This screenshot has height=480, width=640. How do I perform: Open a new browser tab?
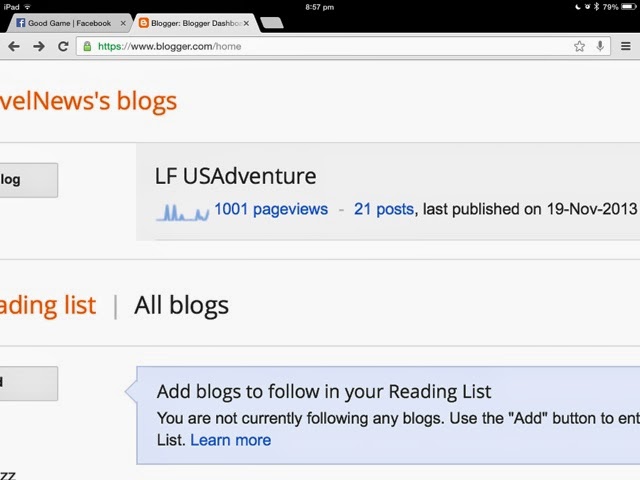[272, 23]
